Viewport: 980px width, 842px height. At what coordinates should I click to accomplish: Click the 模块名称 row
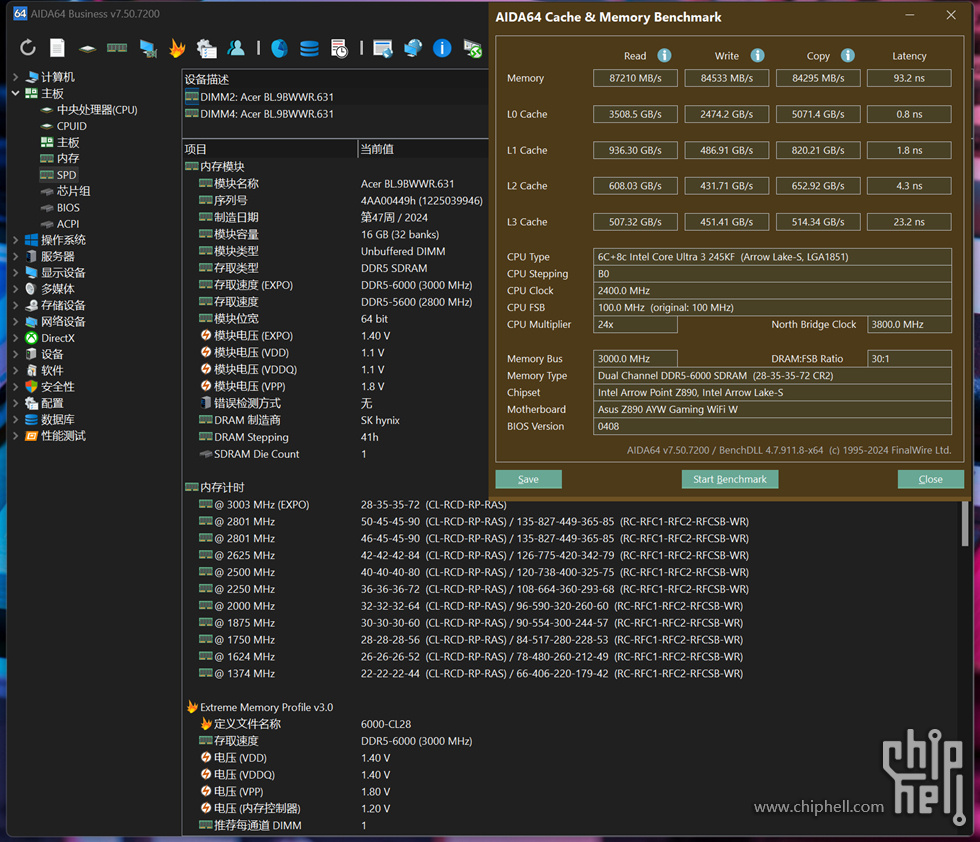pyautogui.click(x=336, y=184)
